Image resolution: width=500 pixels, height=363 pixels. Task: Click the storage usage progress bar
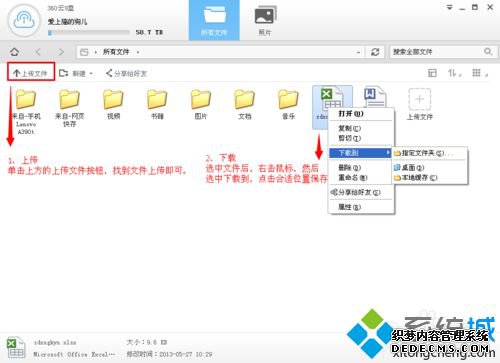[89, 32]
